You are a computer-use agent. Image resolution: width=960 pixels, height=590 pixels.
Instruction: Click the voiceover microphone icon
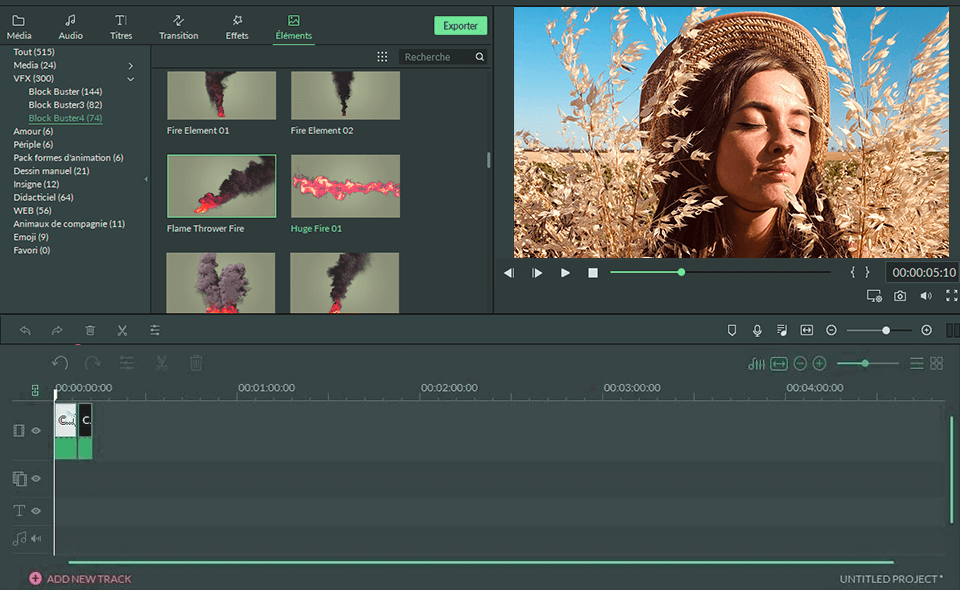click(758, 330)
